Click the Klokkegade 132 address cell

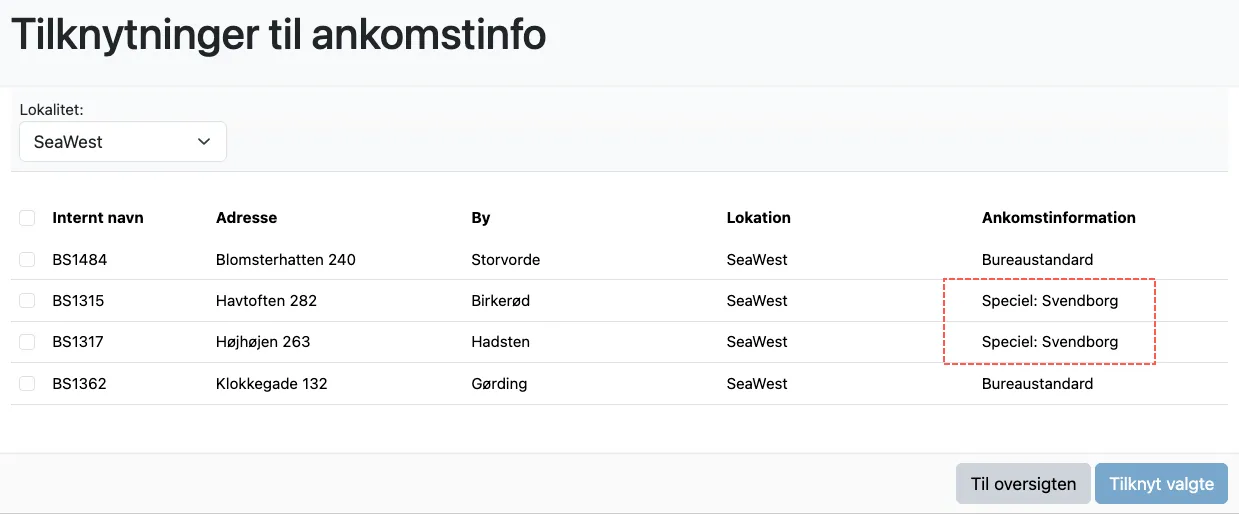[272, 384]
